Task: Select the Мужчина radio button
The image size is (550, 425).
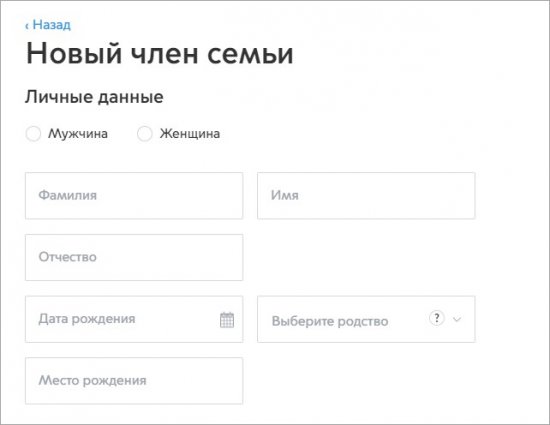Action: point(33,134)
